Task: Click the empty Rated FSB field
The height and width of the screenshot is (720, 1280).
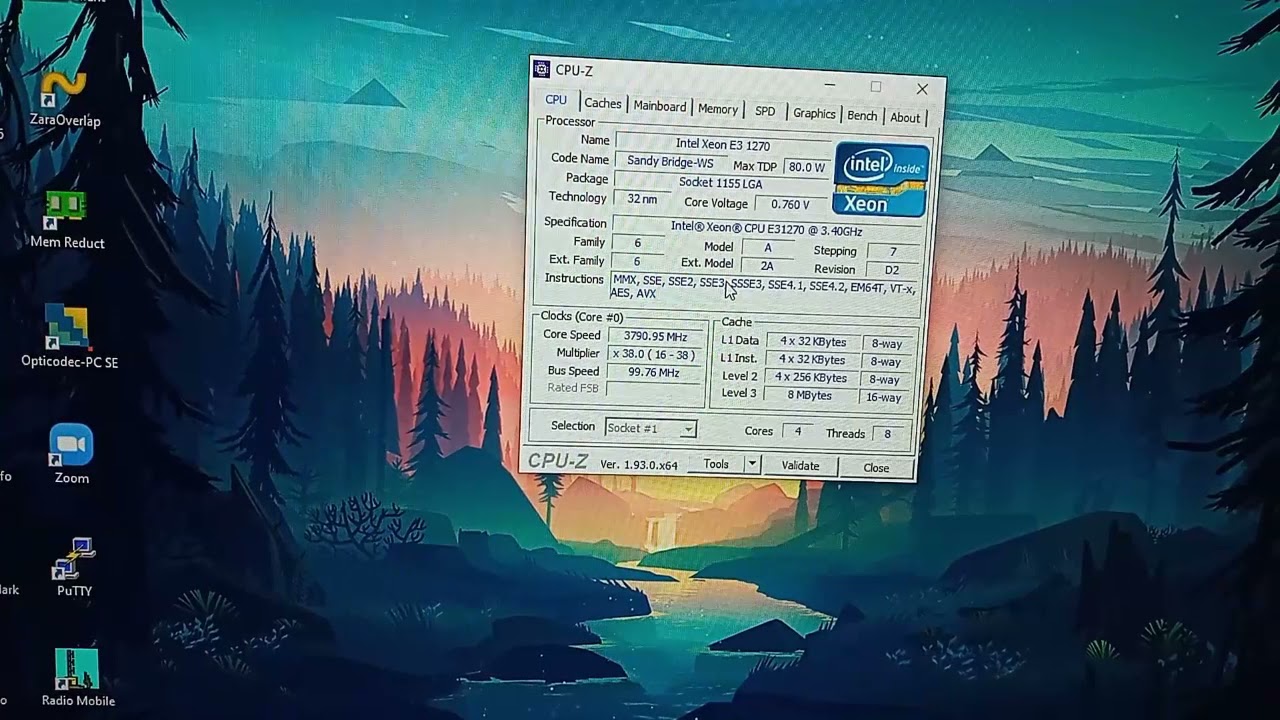Action: tap(654, 390)
